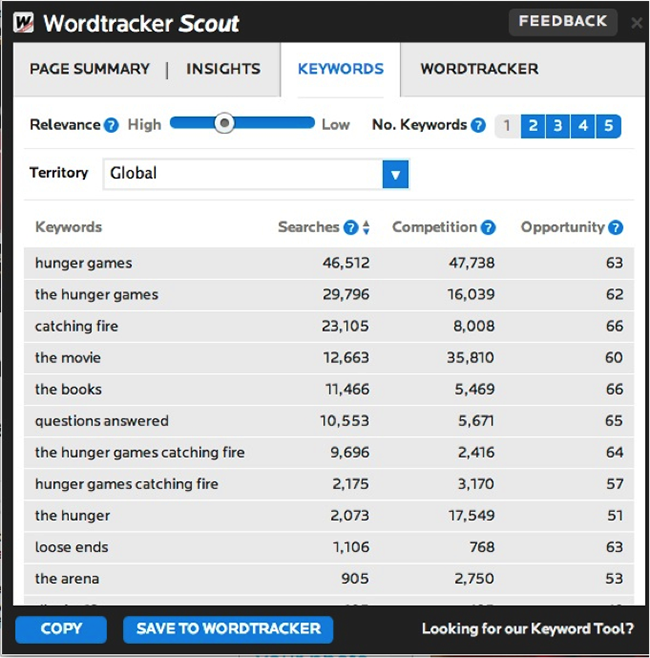Select the Keywords tab

click(341, 69)
